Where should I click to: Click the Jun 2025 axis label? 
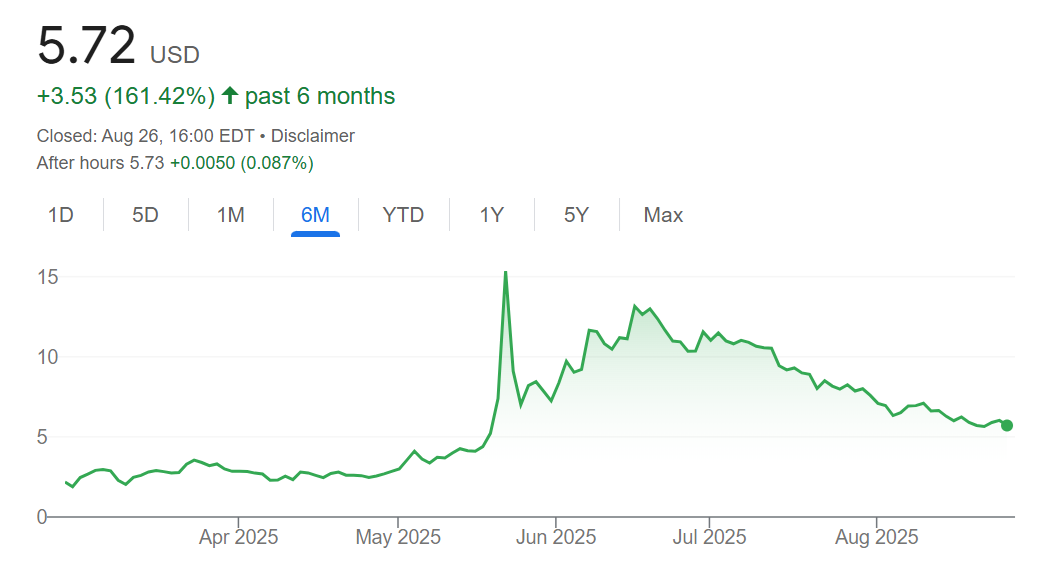(556, 537)
